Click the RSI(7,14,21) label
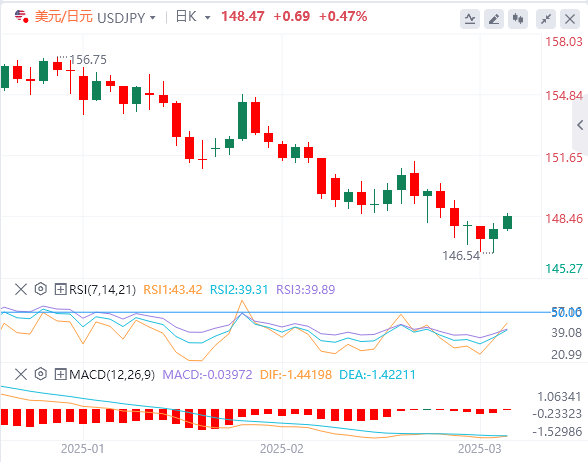This screenshot has height=462, width=588. (102, 290)
